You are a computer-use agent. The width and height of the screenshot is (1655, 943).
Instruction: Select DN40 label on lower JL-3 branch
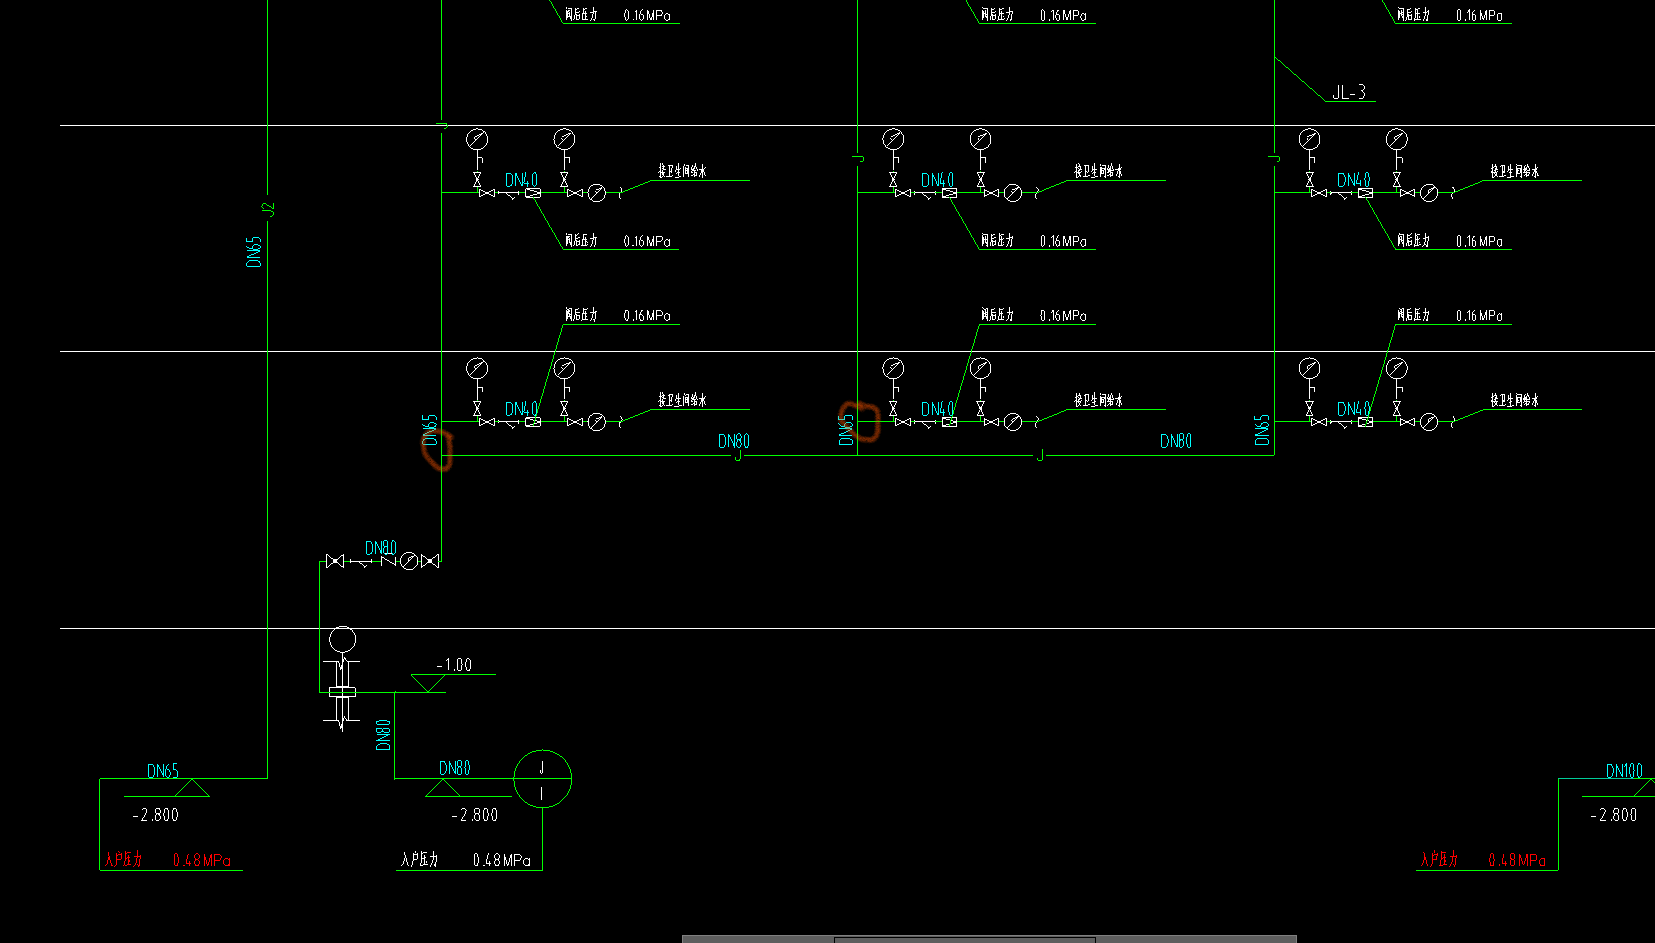point(1354,409)
